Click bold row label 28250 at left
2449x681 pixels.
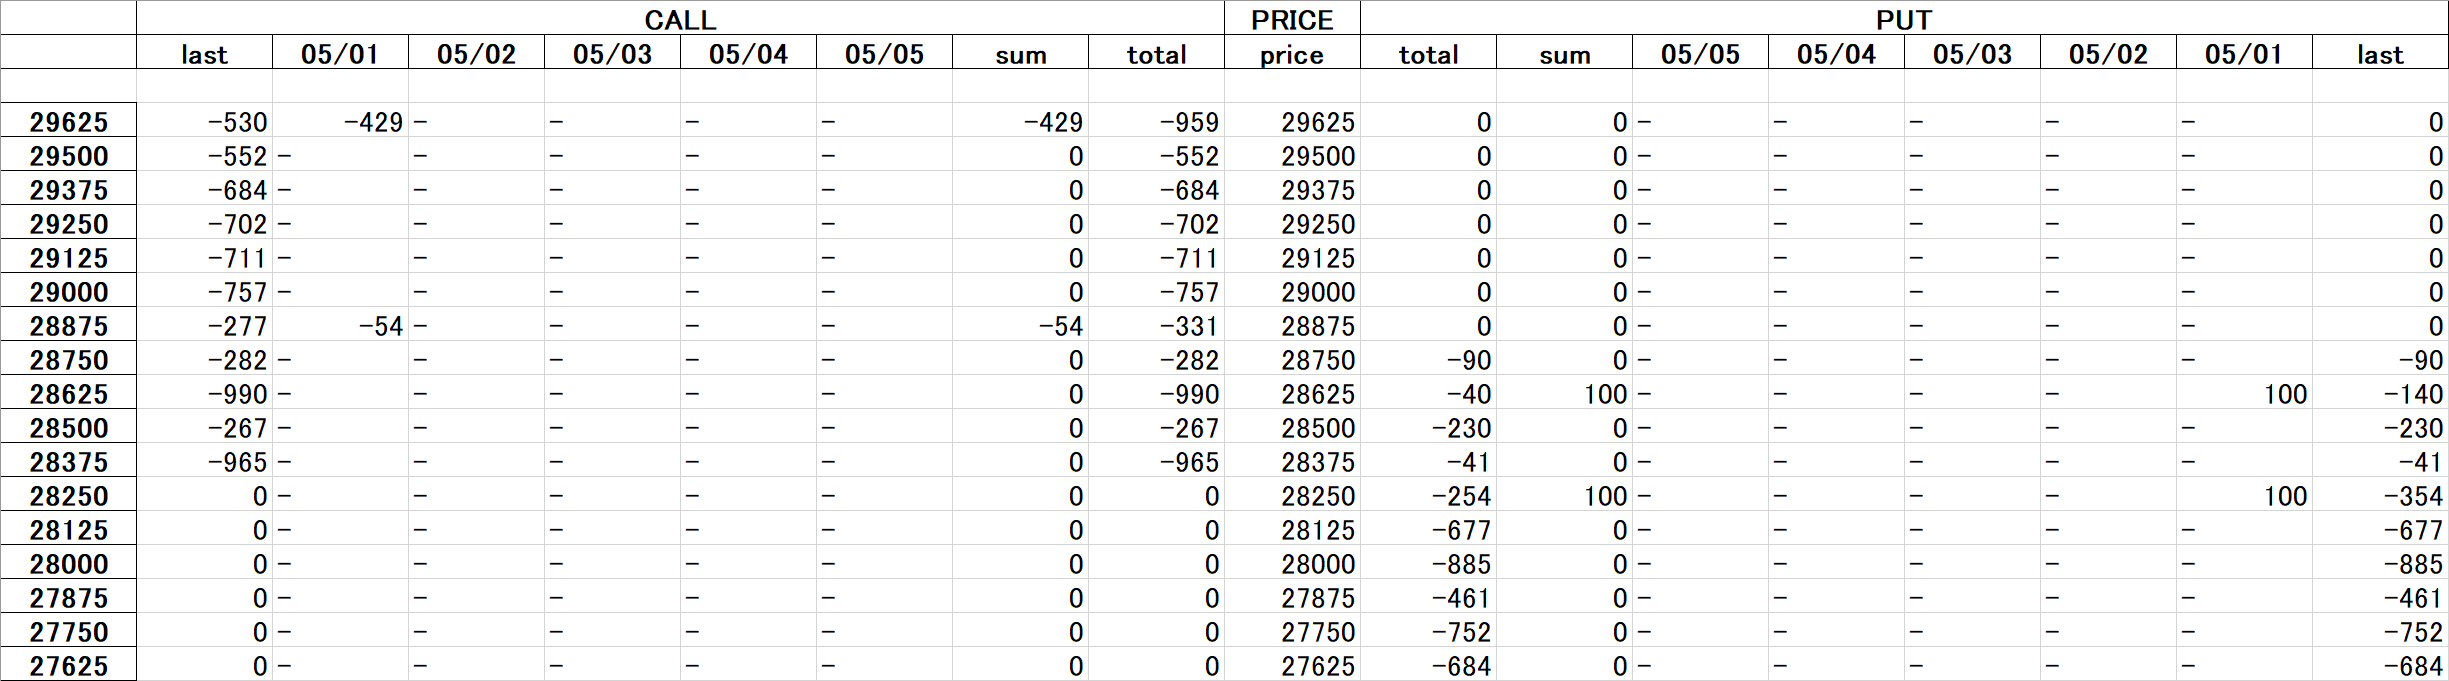68,495
